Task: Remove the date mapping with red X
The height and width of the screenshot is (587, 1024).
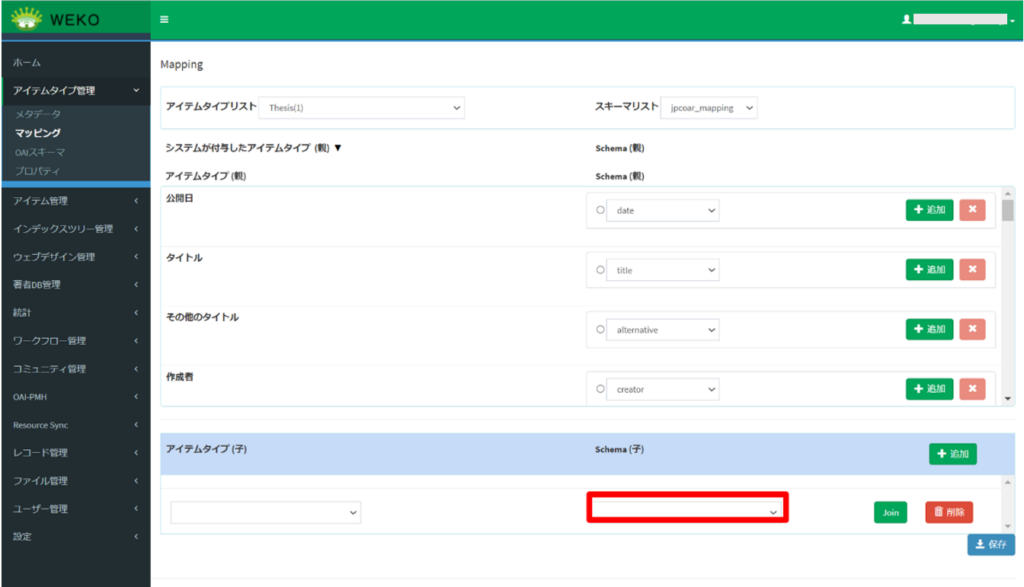Action: pos(972,210)
